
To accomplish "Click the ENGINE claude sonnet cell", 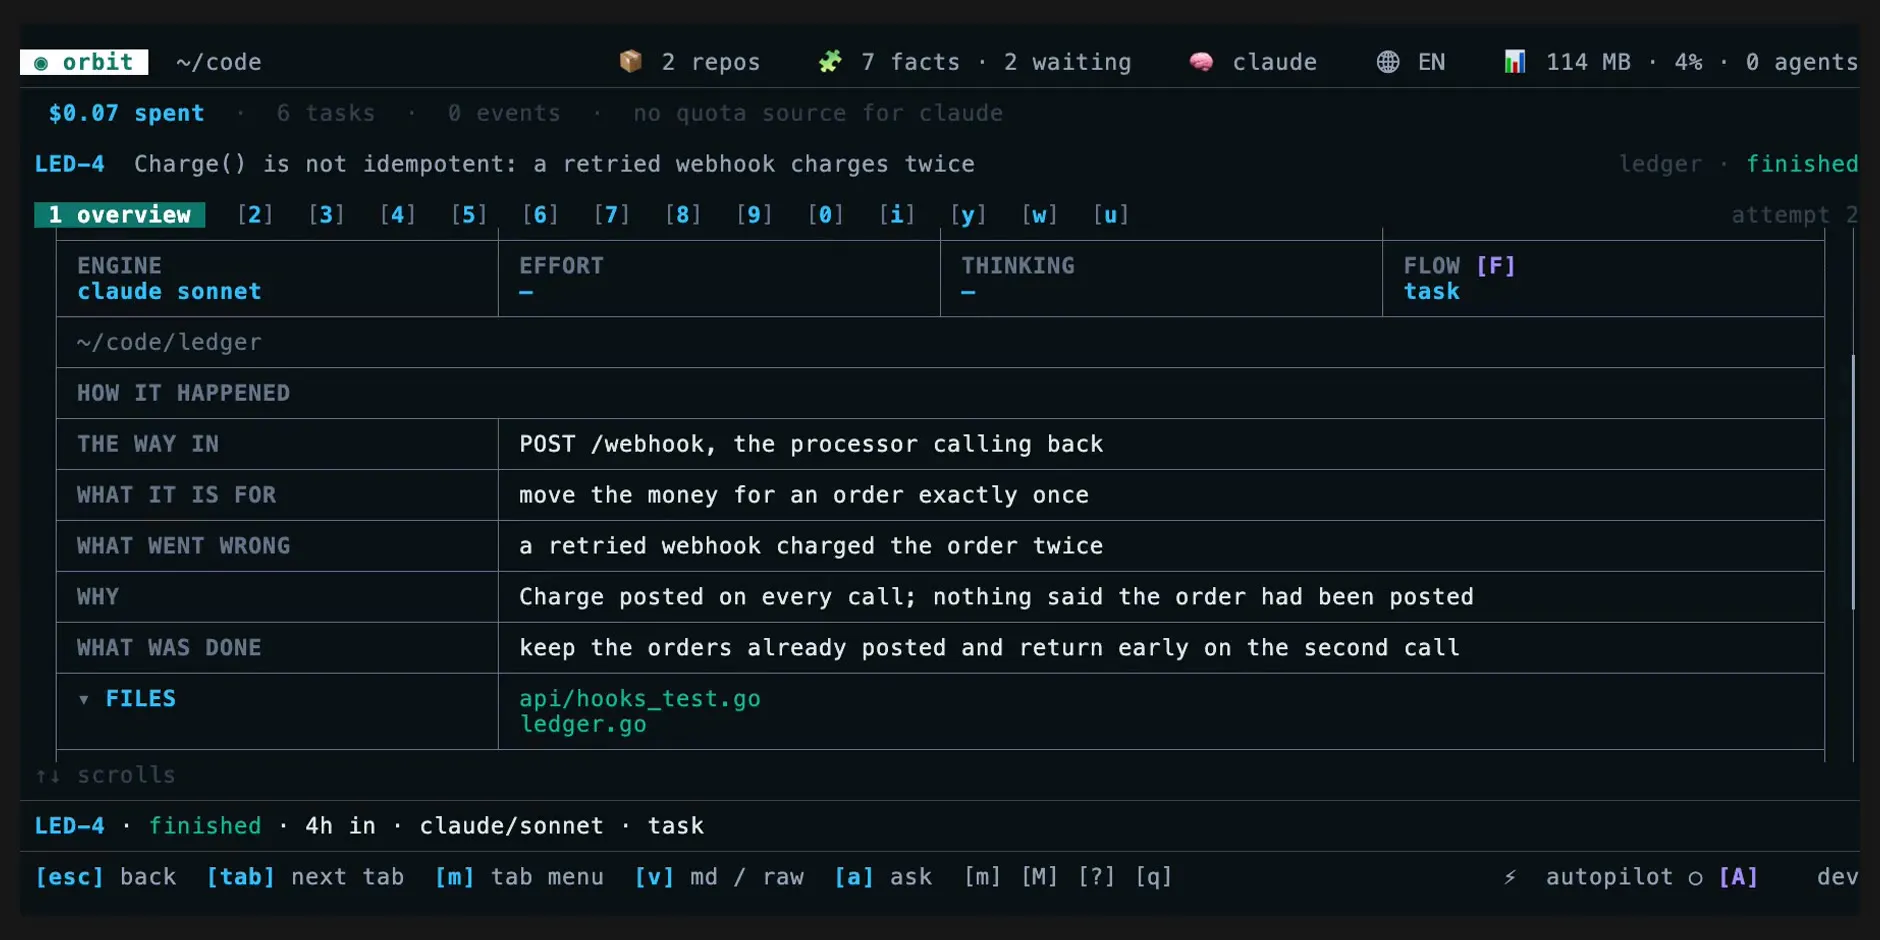I will pyautogui.click(x=277, y=279).
